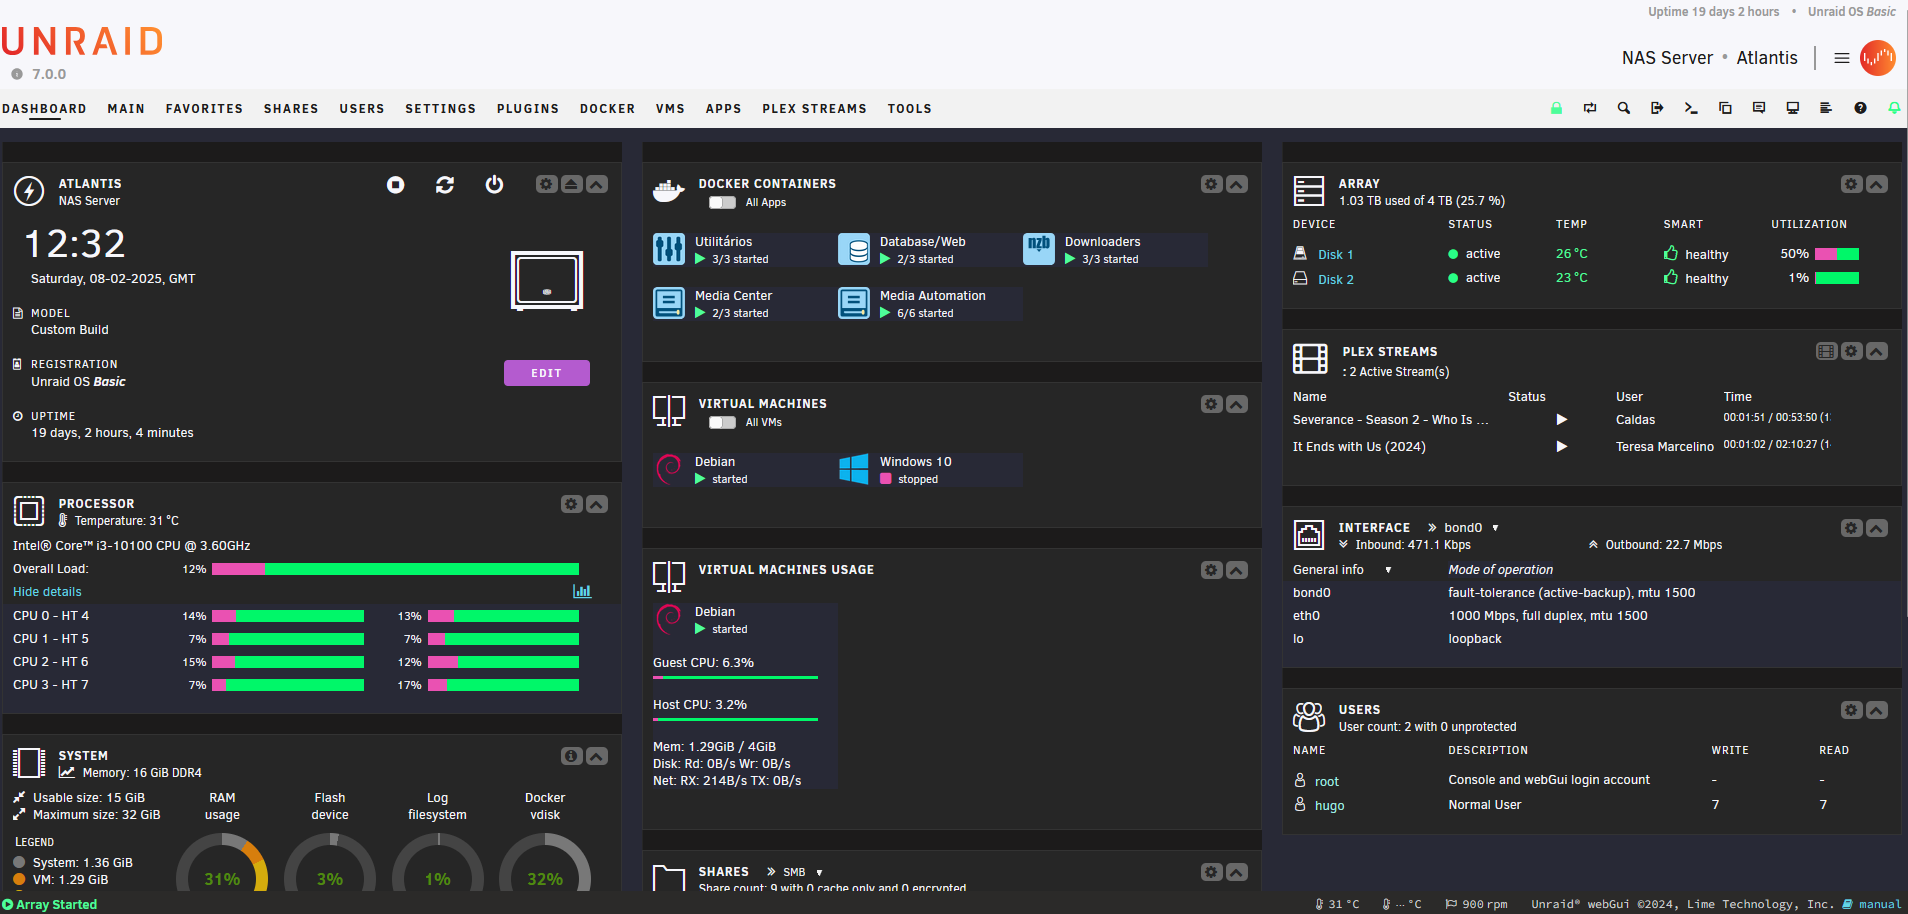Open the system log icon
The width and height of the screenshot is (1908, 914).
point(1826,108)
